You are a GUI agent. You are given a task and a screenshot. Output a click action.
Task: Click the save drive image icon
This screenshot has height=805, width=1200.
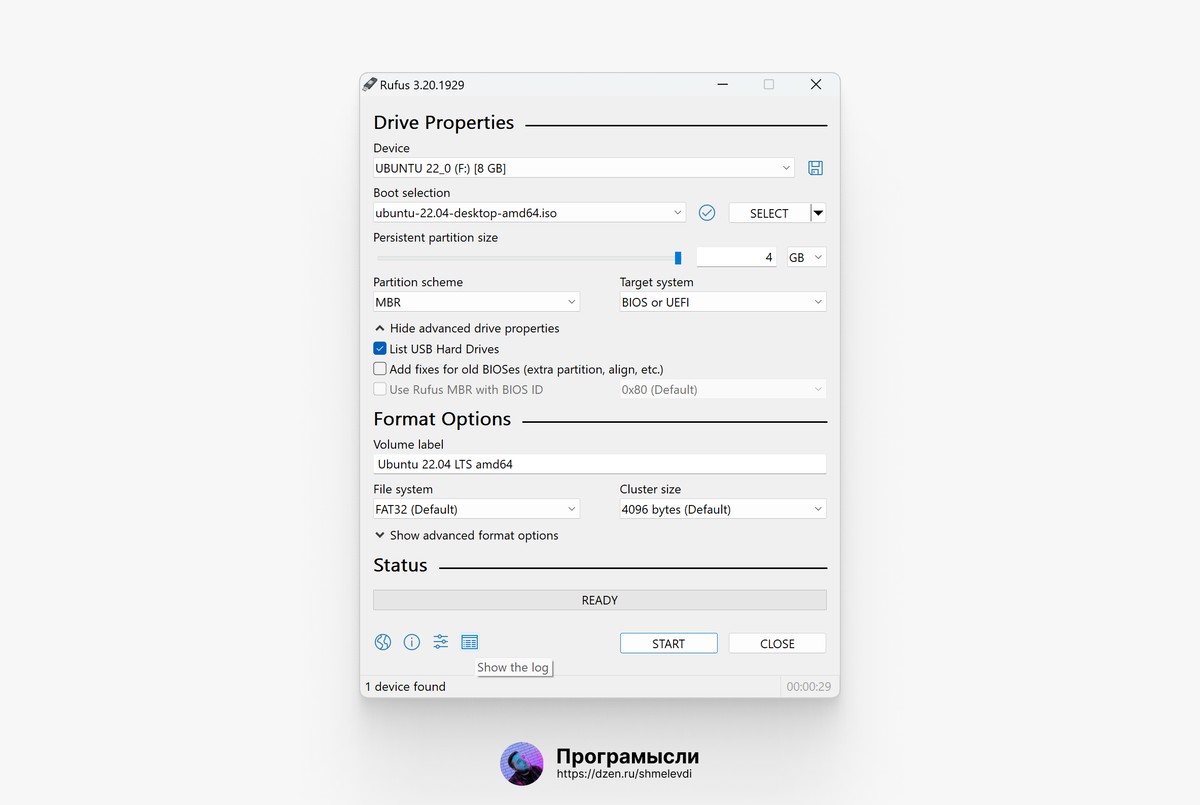(815, 168)
